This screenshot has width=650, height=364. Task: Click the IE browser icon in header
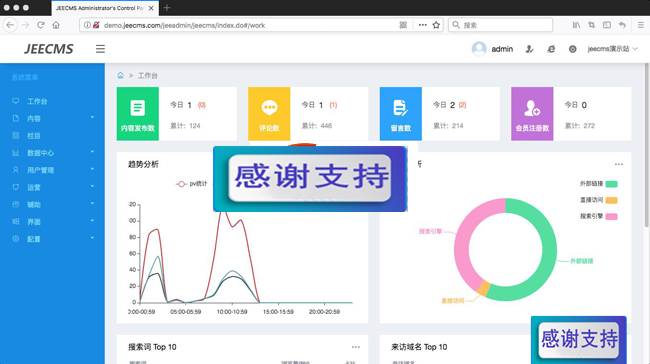(551, 49)
